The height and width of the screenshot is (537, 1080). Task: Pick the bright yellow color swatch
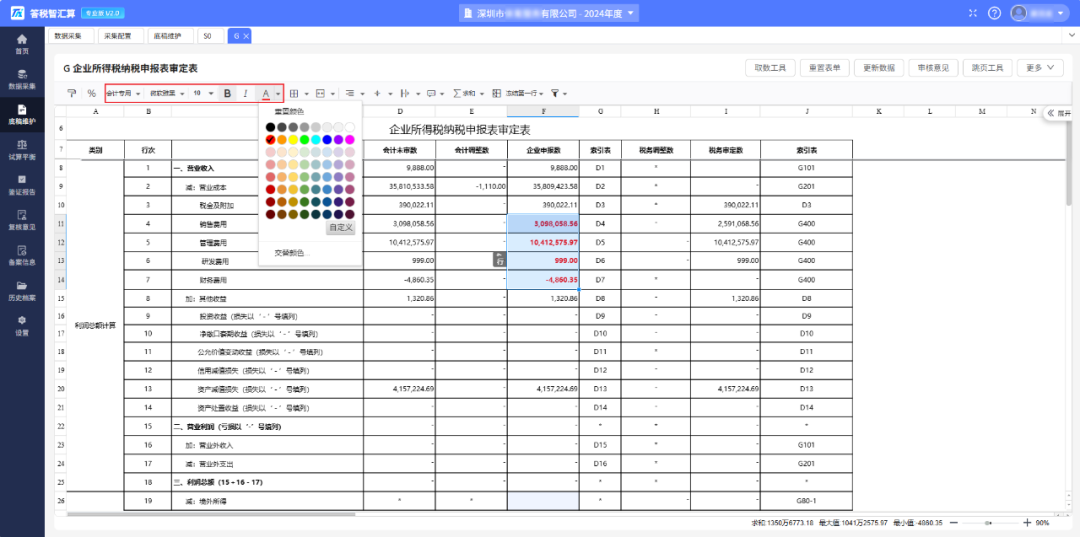[x=293, y=140]
